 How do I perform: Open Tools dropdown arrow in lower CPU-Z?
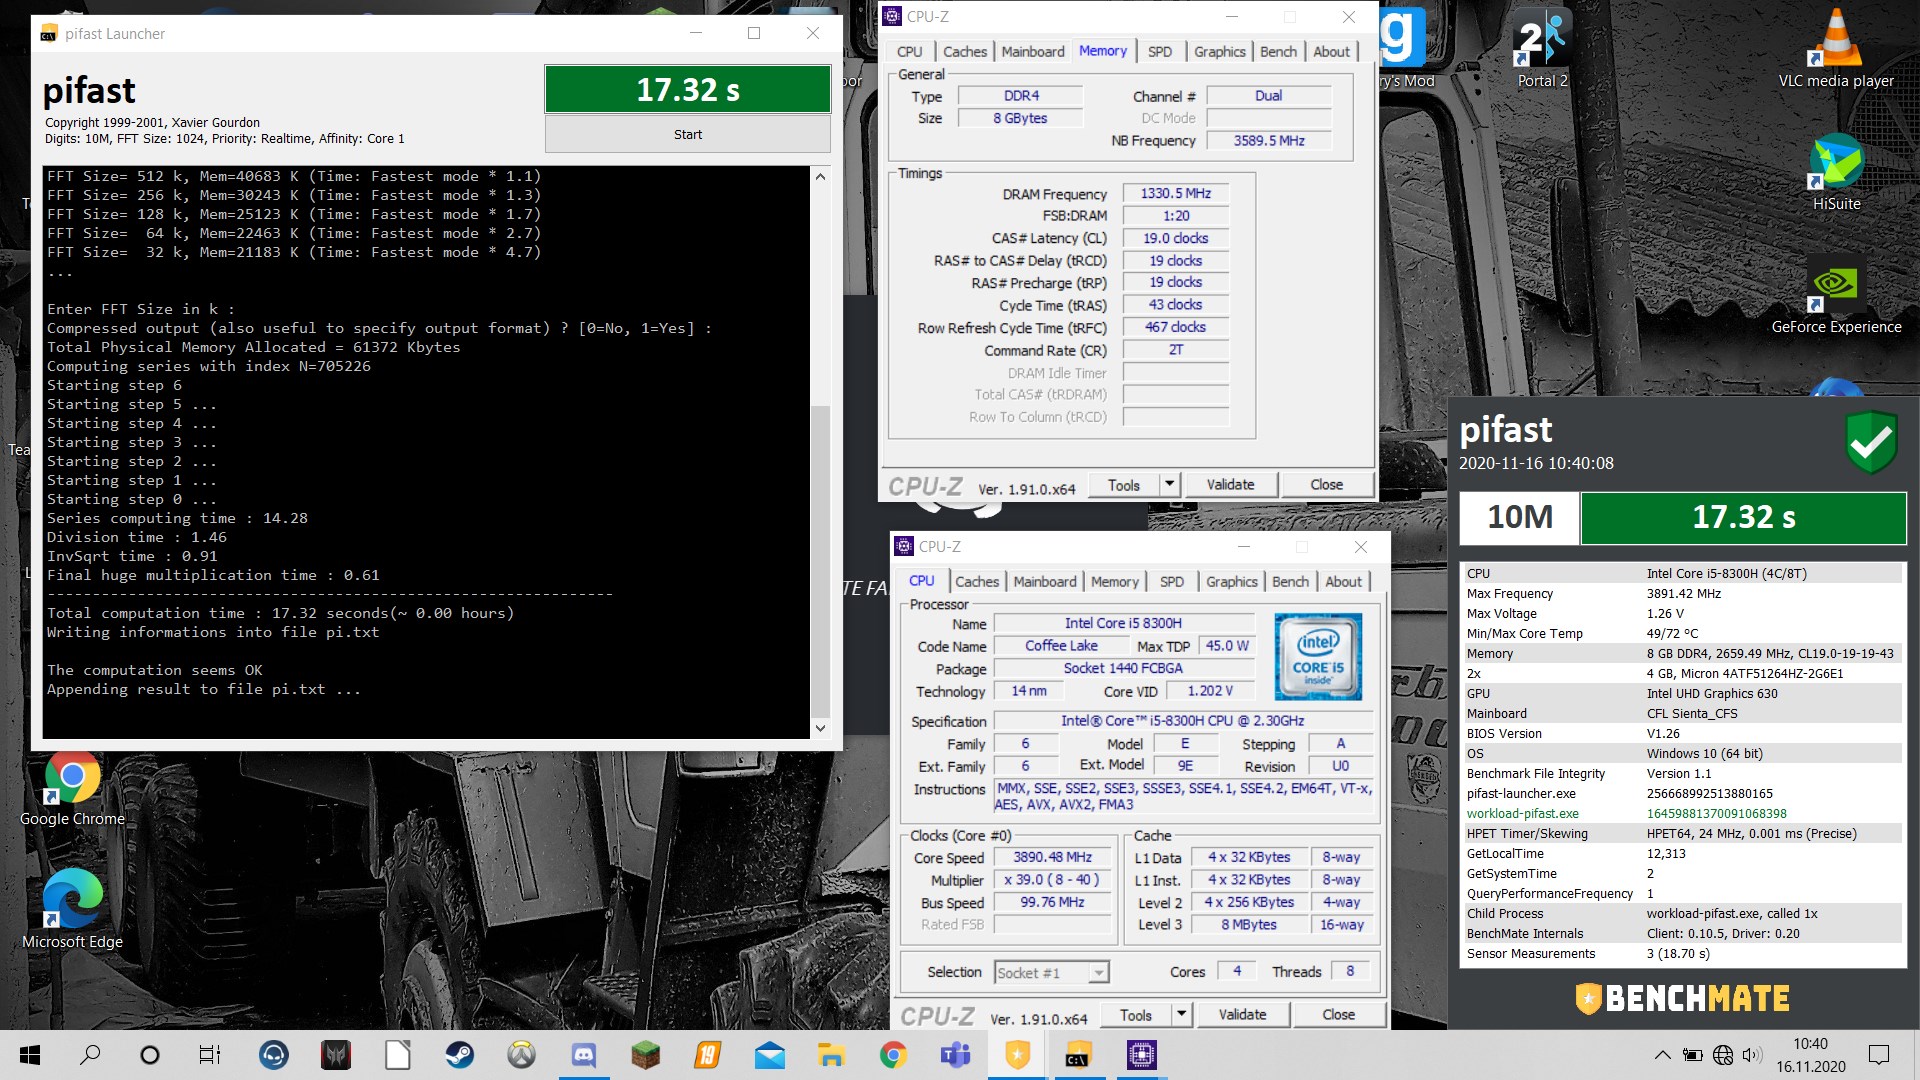point(1181,1014)
